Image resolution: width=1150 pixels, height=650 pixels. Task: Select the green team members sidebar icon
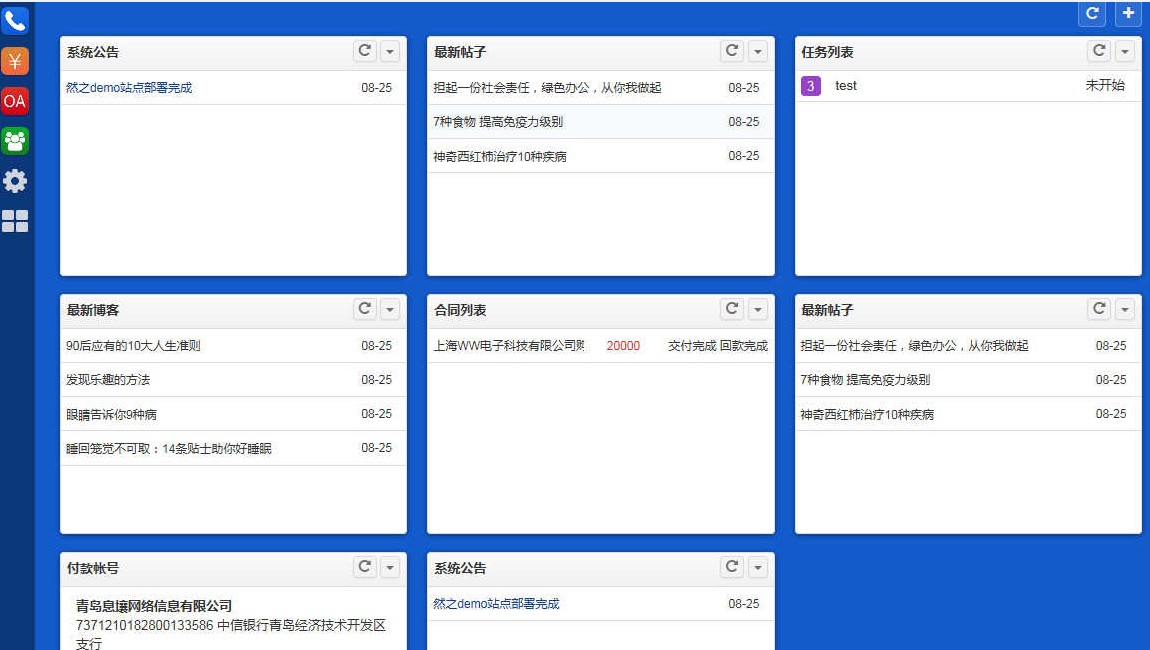16,141
